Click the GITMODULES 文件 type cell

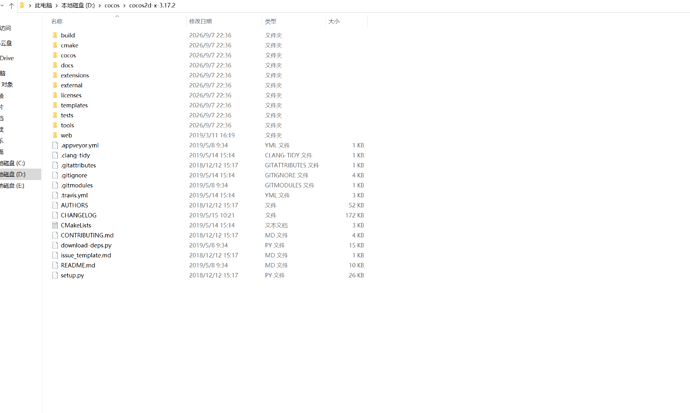pyautogui.click(x=289, y=185)
